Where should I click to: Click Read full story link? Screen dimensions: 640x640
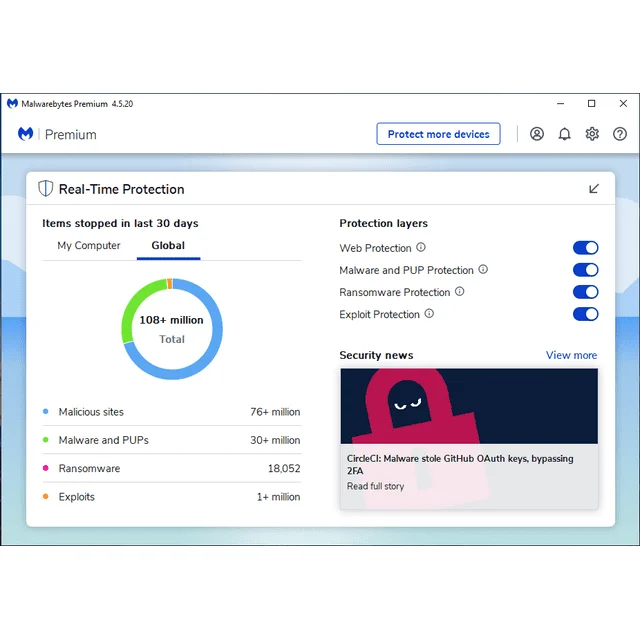click(x=376, y=486)
